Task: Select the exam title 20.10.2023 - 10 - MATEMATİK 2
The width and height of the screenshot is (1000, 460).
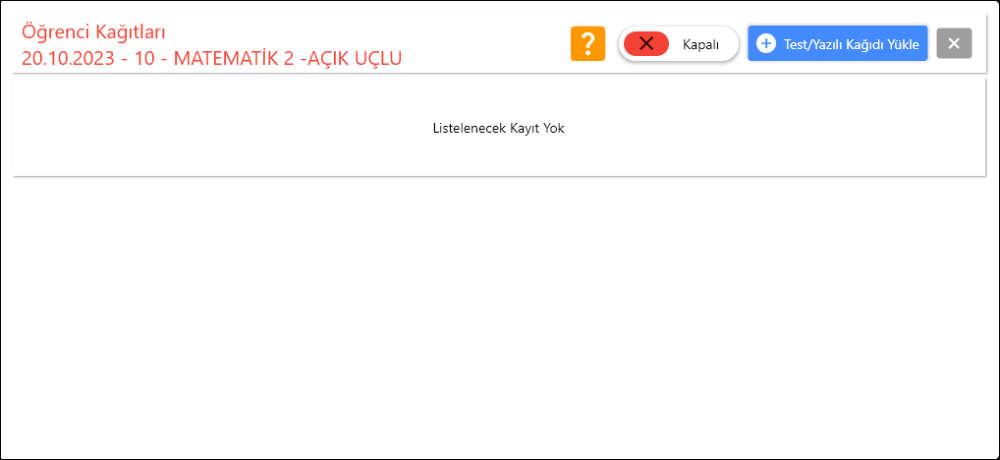Action: tap(158, 58)
